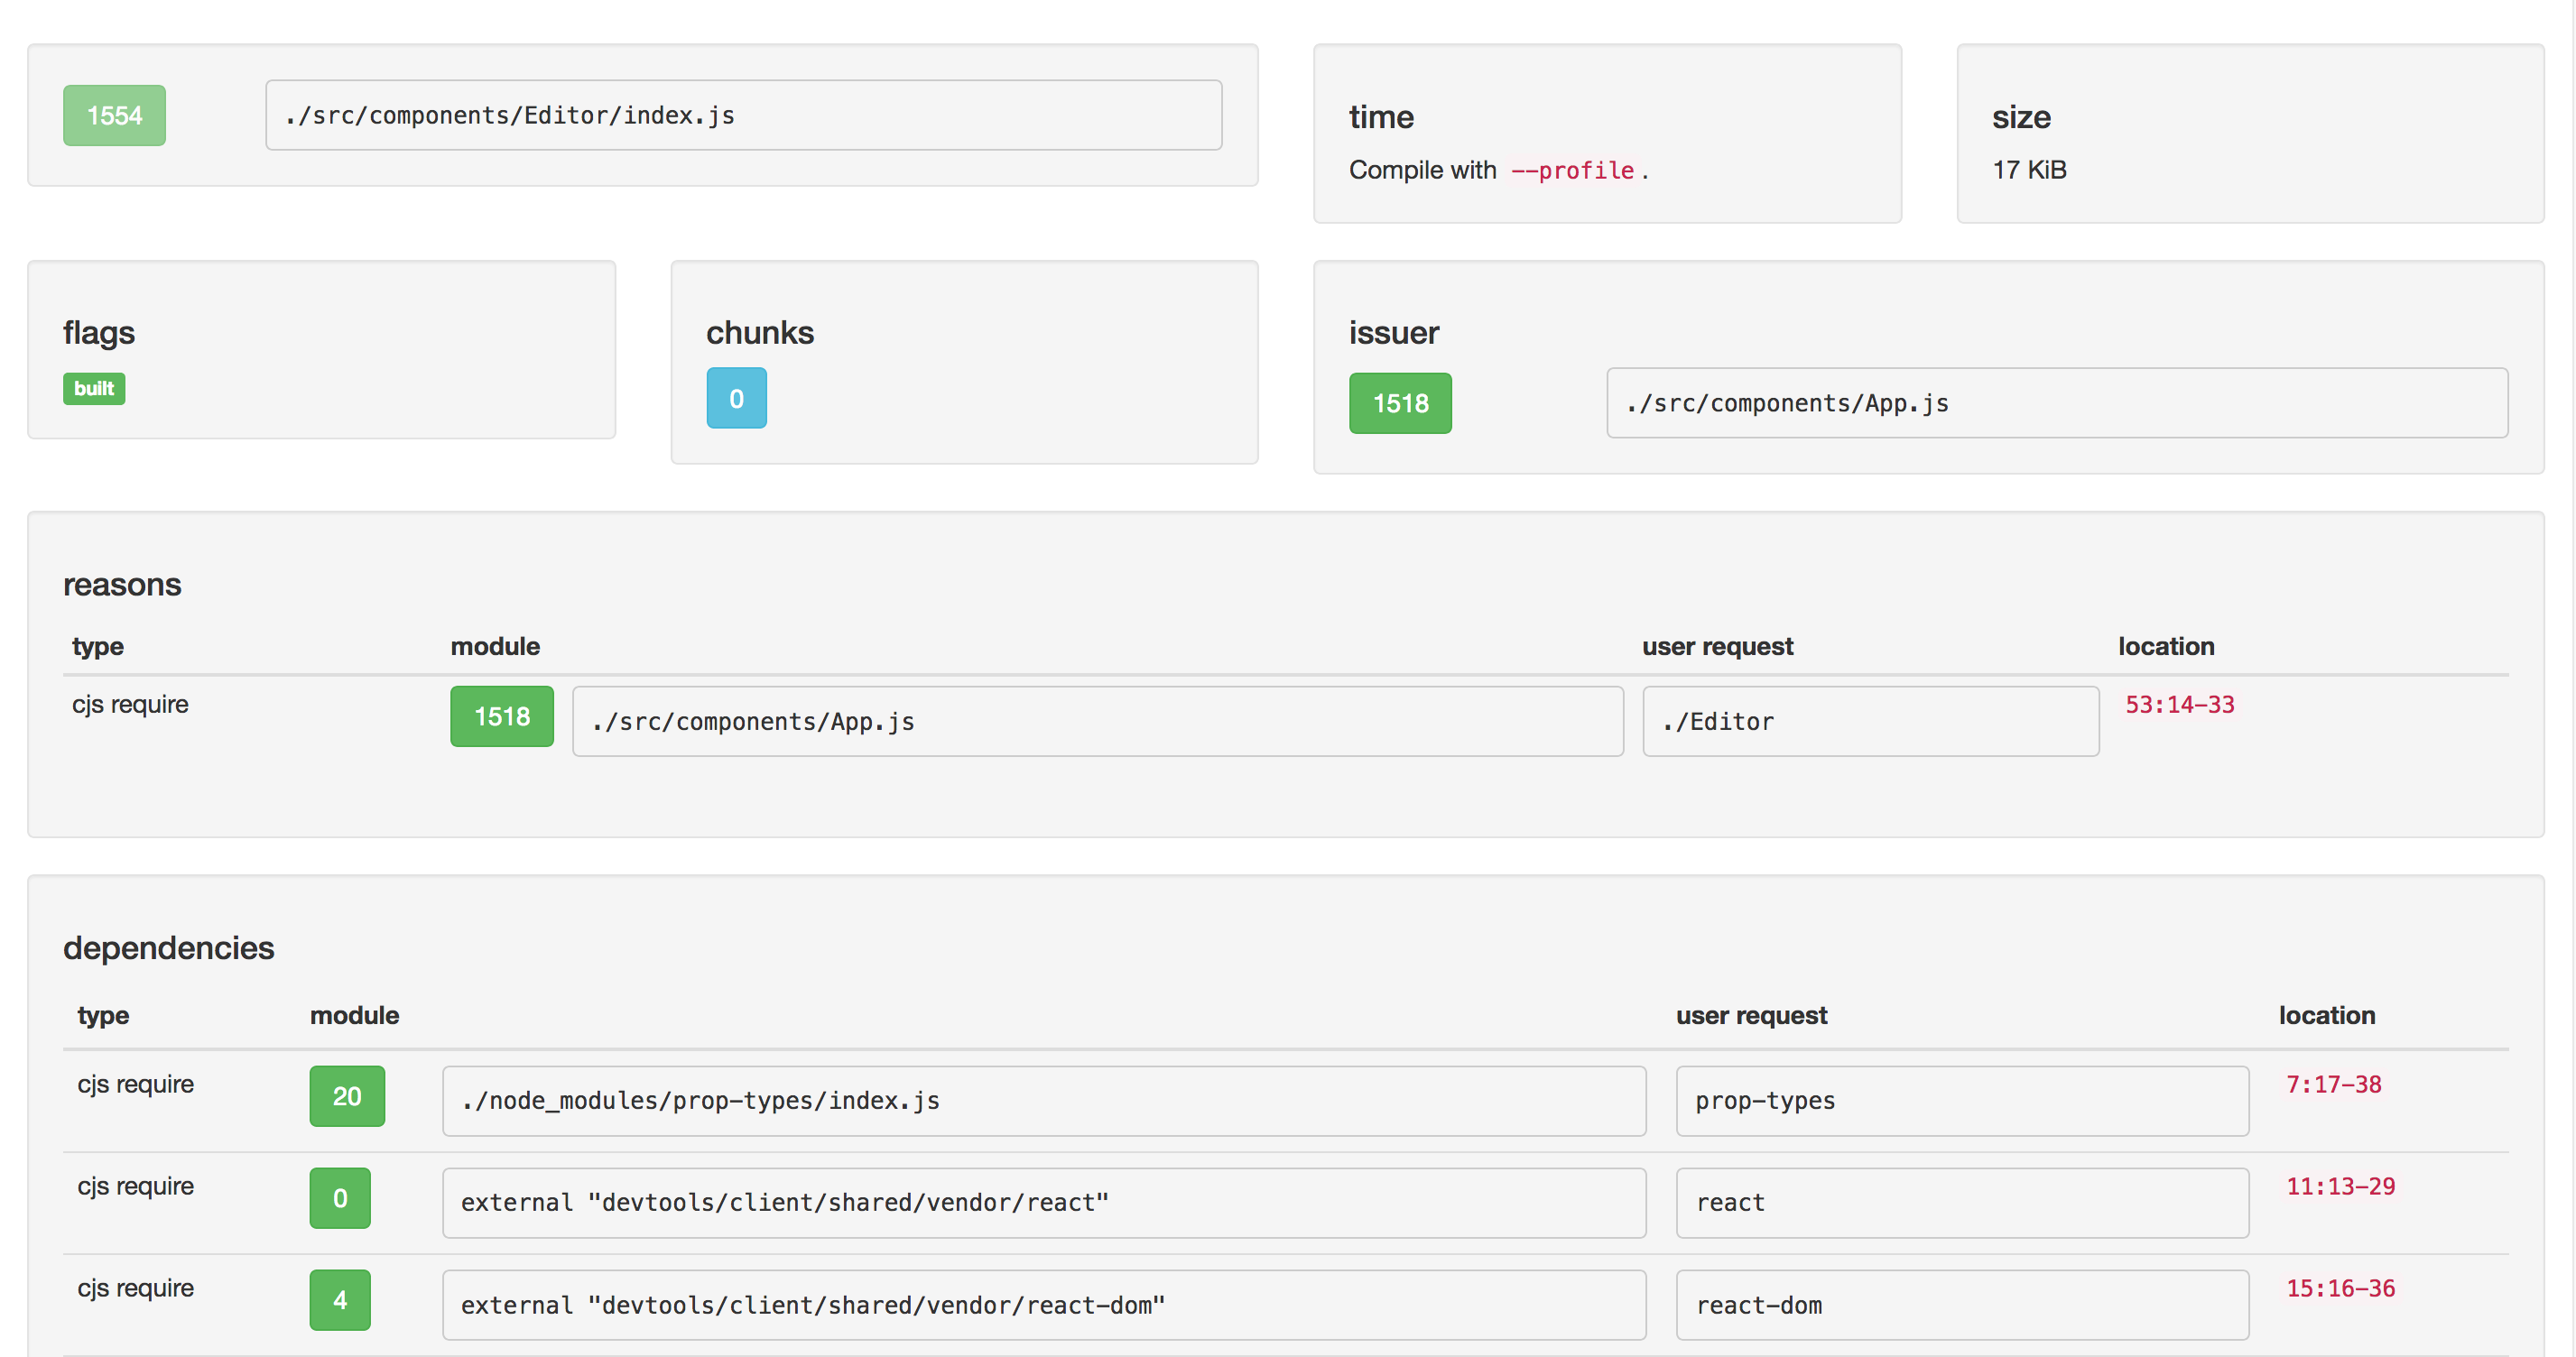This screenshot has width=2576, height=1357.
Task: Click the prop-types/index.js module field
Action: pyautogui.click(x=1043, y=1101)
